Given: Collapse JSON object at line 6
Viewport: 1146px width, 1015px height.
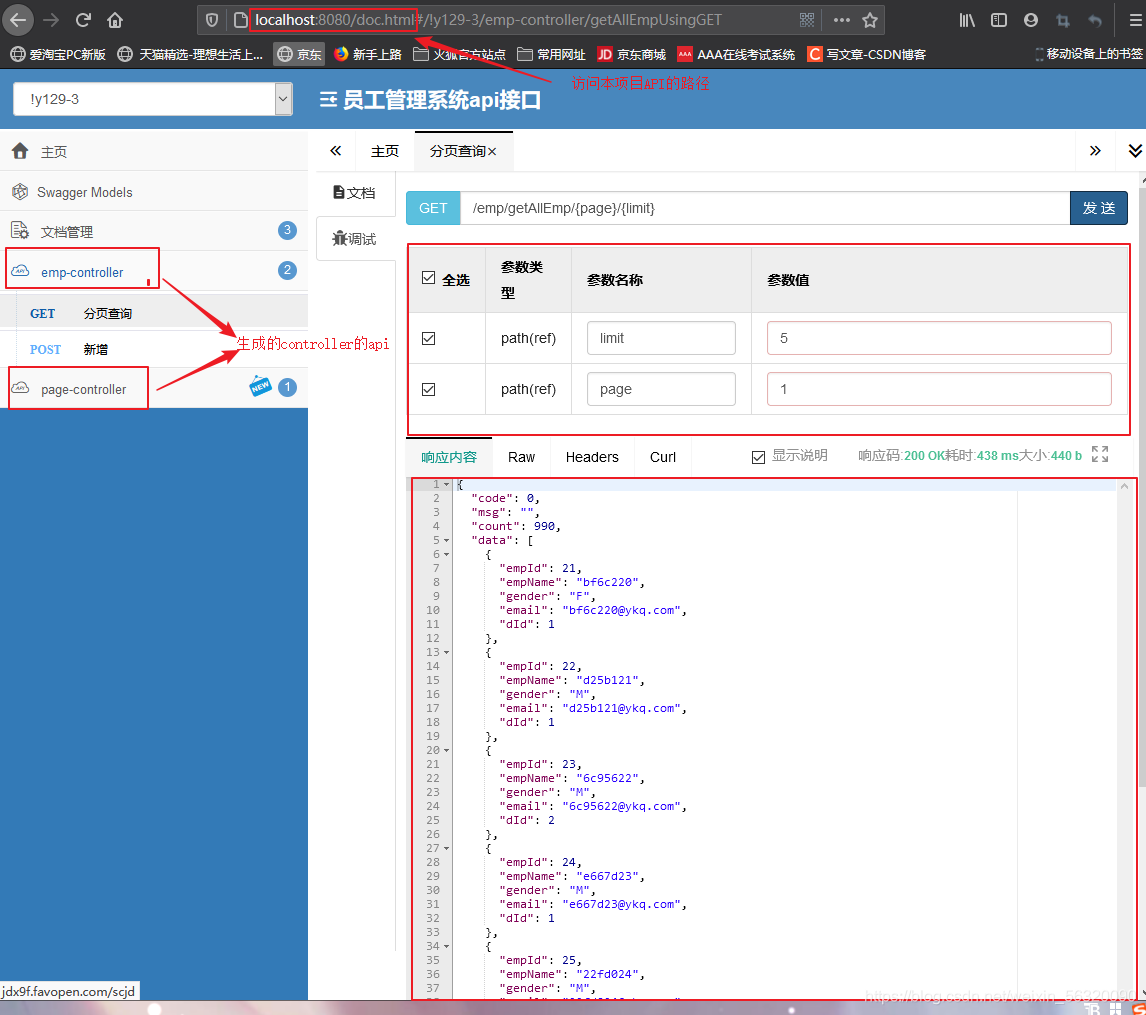Looking at the screenshot, I should (x=447, y=555).
